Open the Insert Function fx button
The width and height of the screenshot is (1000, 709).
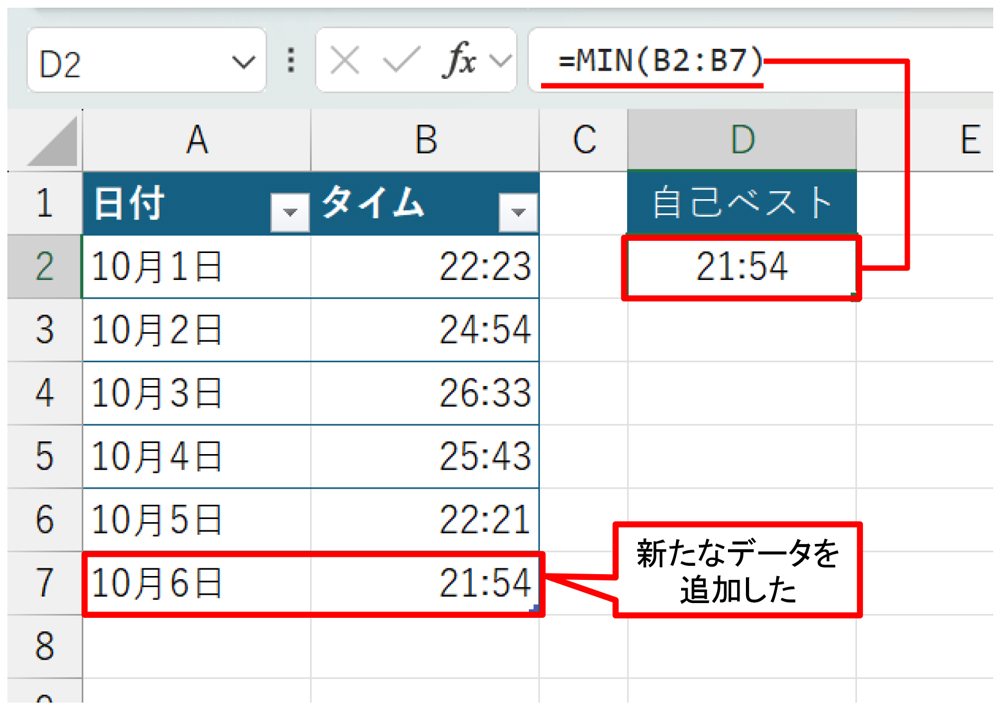click(x=460, y=61)
